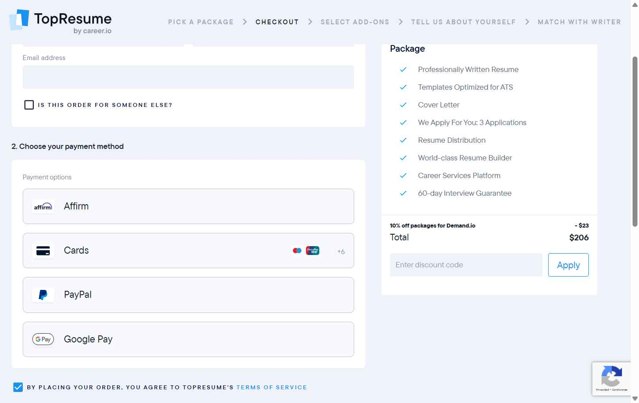The image size is (639, 403).
Task: Go to Select Add-ons step
Action: pos(355,22)
